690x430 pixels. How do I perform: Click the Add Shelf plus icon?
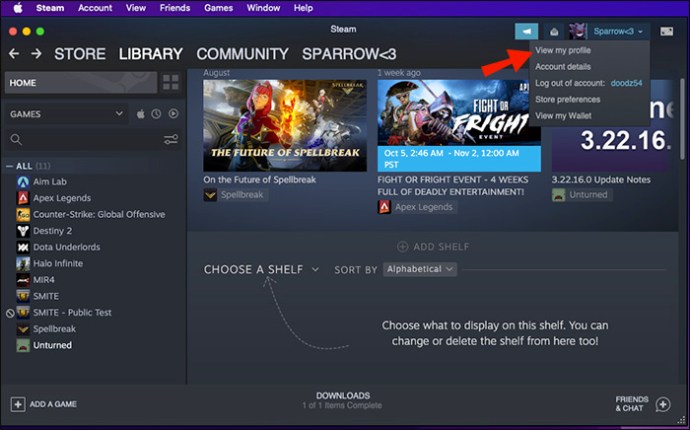click(x=402, y=246)
